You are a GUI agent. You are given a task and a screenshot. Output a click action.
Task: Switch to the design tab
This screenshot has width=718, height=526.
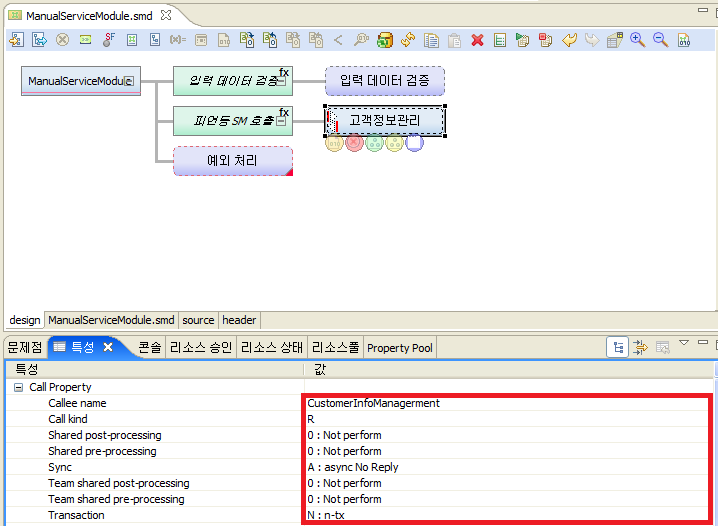[25, 320]
